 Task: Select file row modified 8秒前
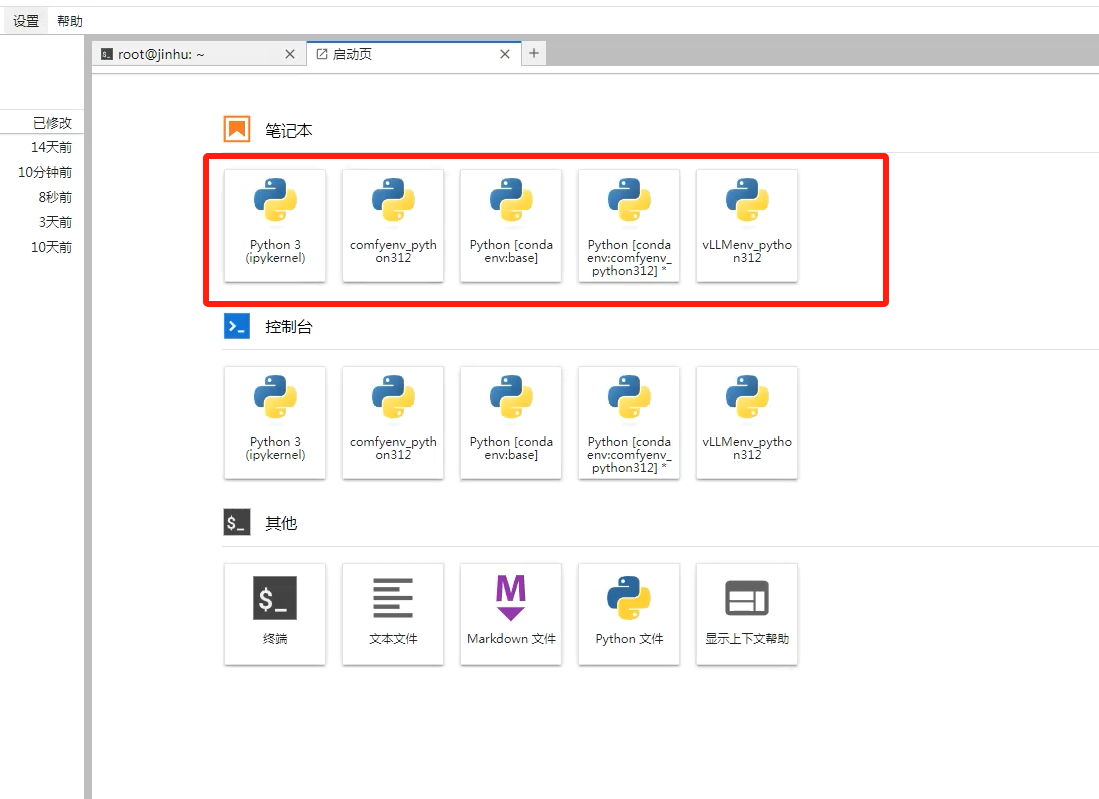[42, 197]
